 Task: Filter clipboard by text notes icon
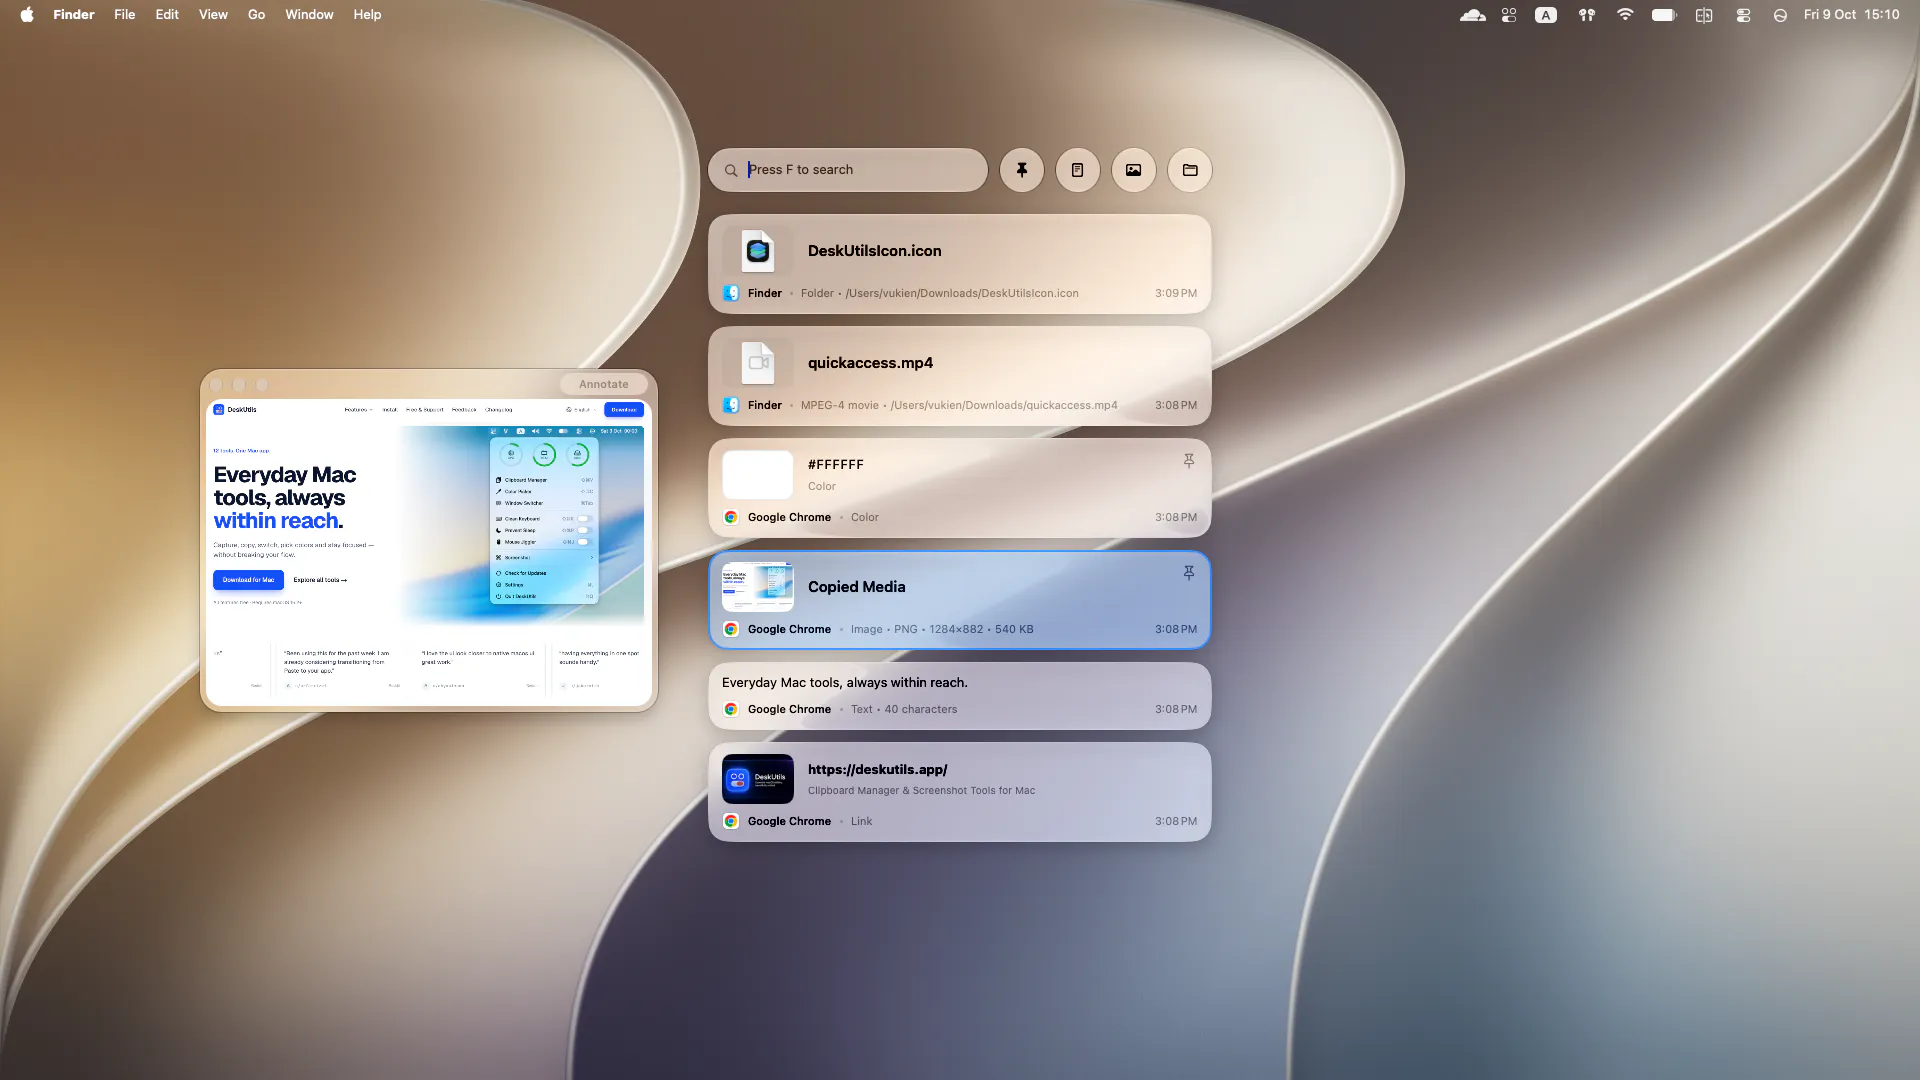pos(1077,170)
